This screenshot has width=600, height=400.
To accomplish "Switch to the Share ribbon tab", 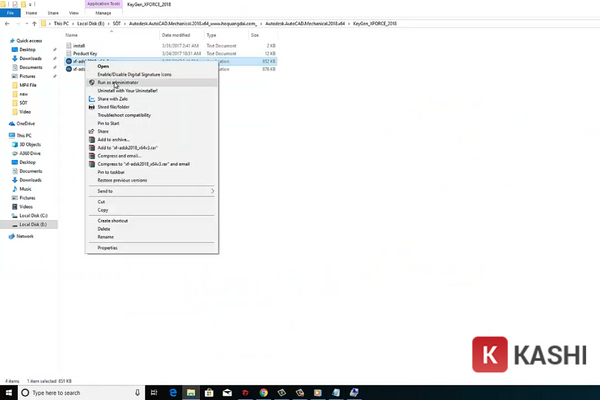I will [x=53, y=13].
